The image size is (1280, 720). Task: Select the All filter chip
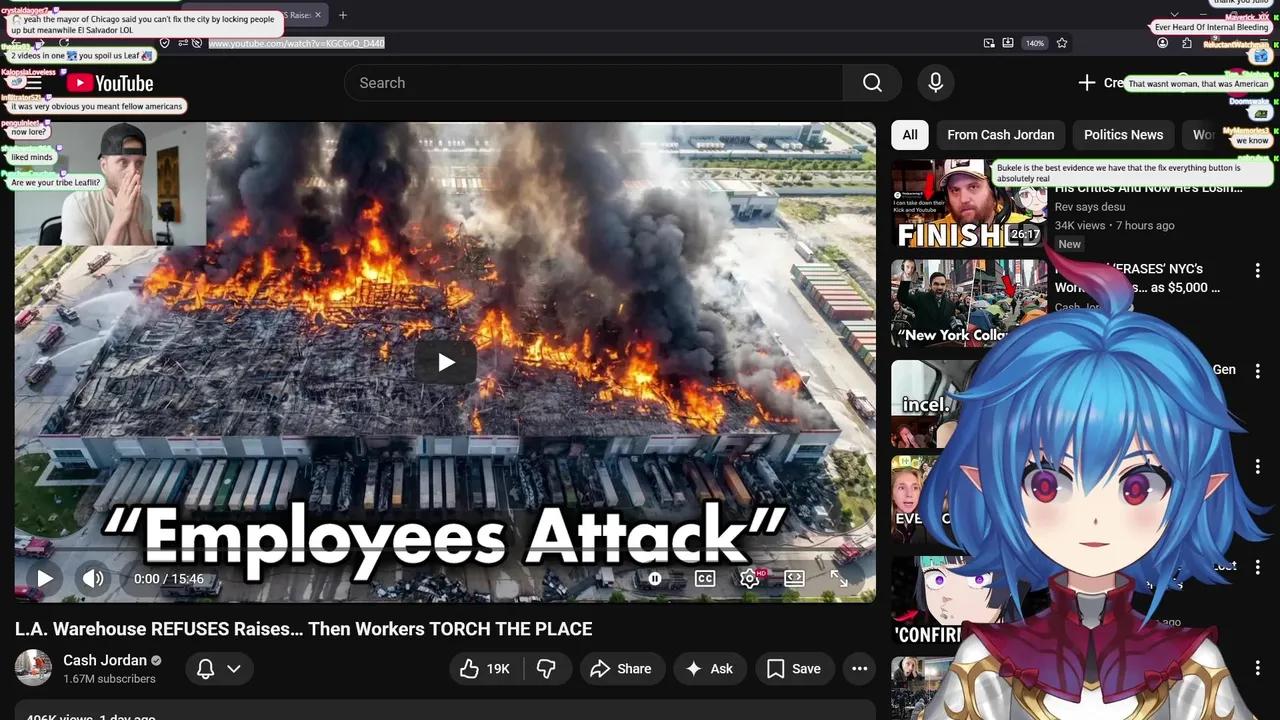pyautogui.click(x=910, y=135)
